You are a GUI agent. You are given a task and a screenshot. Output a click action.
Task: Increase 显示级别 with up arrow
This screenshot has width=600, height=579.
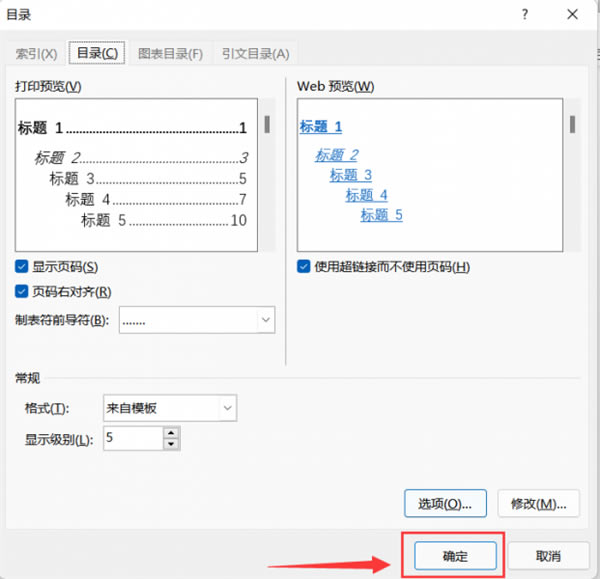click(x=171, y=433)
